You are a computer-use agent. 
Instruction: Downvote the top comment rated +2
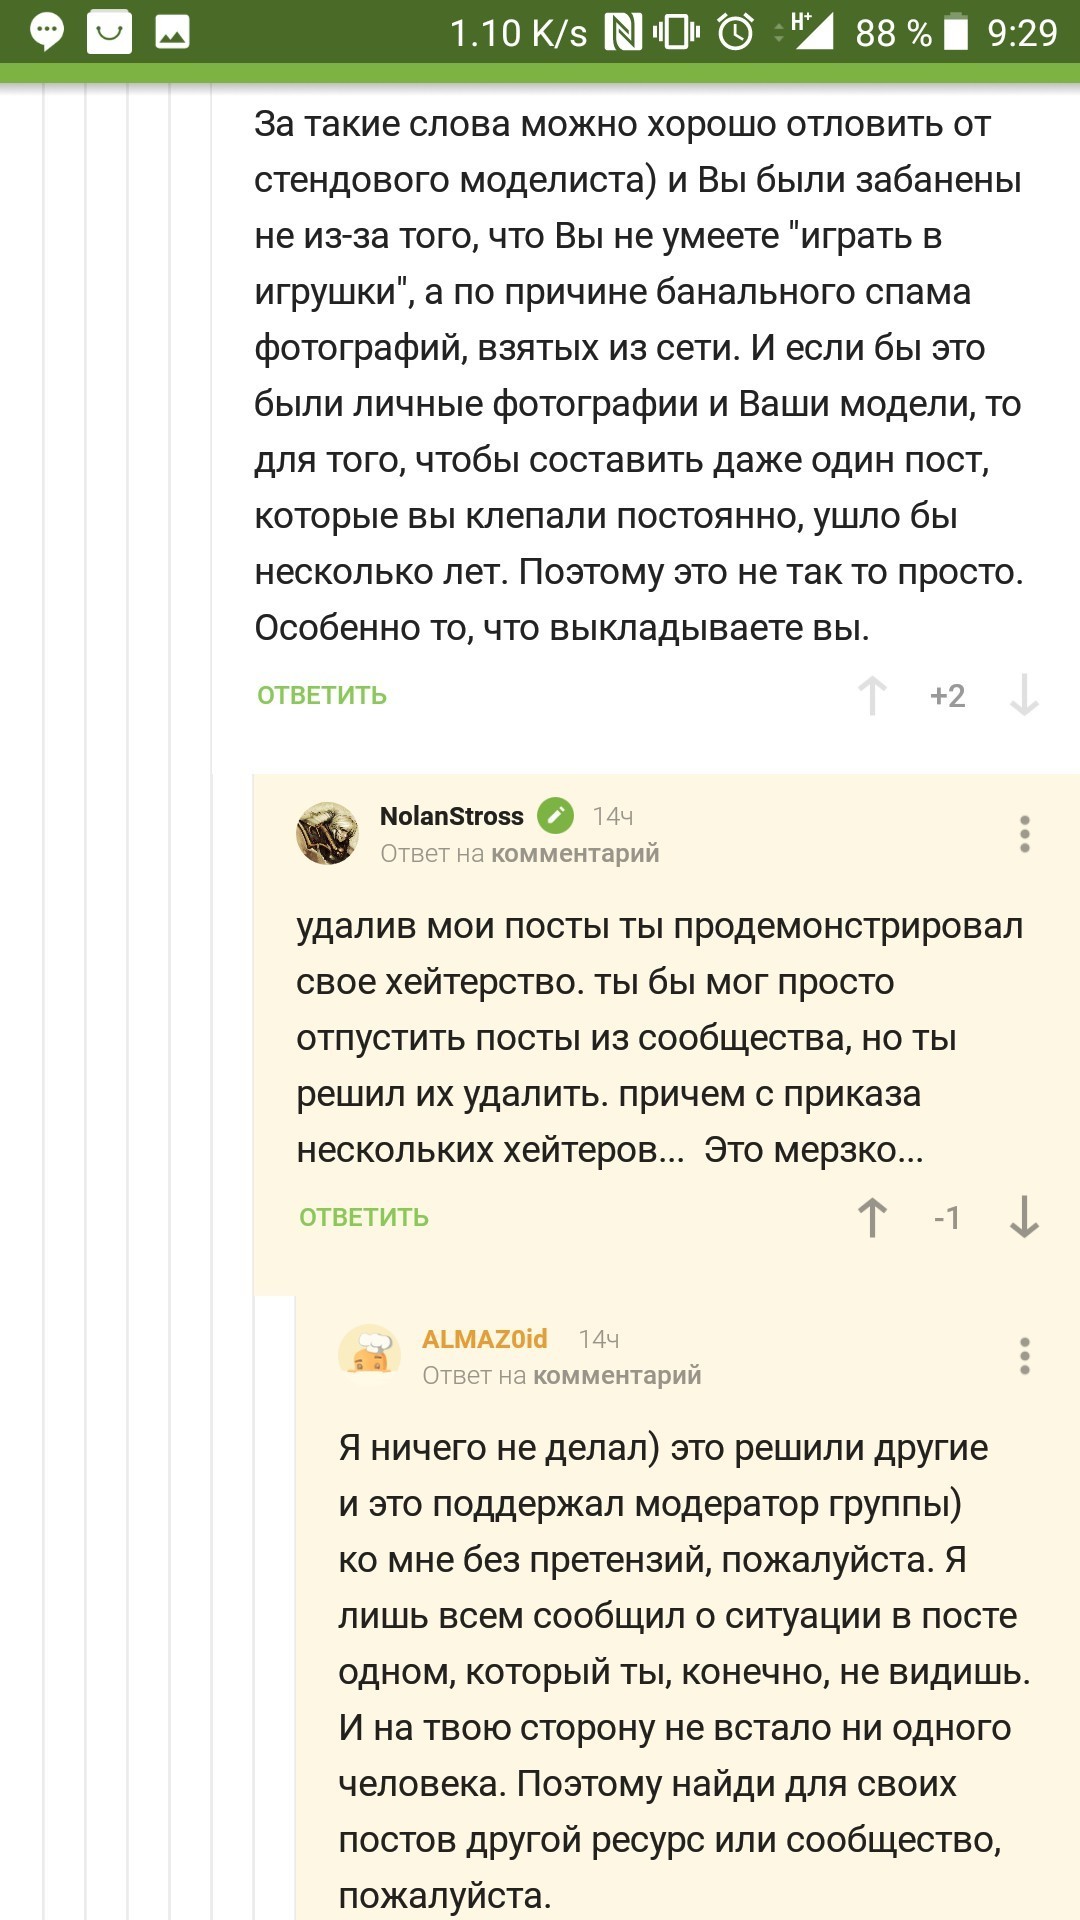(1024, 695)
